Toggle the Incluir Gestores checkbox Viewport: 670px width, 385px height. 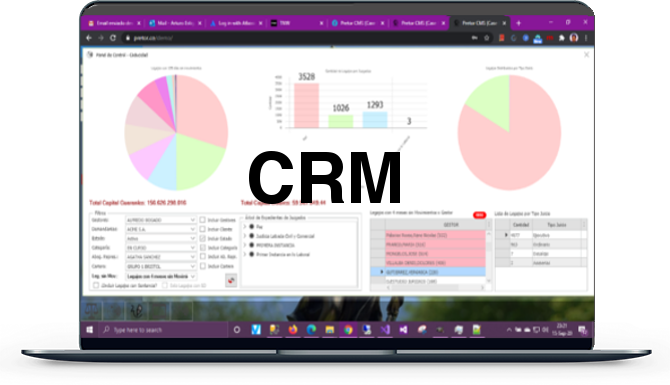203,220
